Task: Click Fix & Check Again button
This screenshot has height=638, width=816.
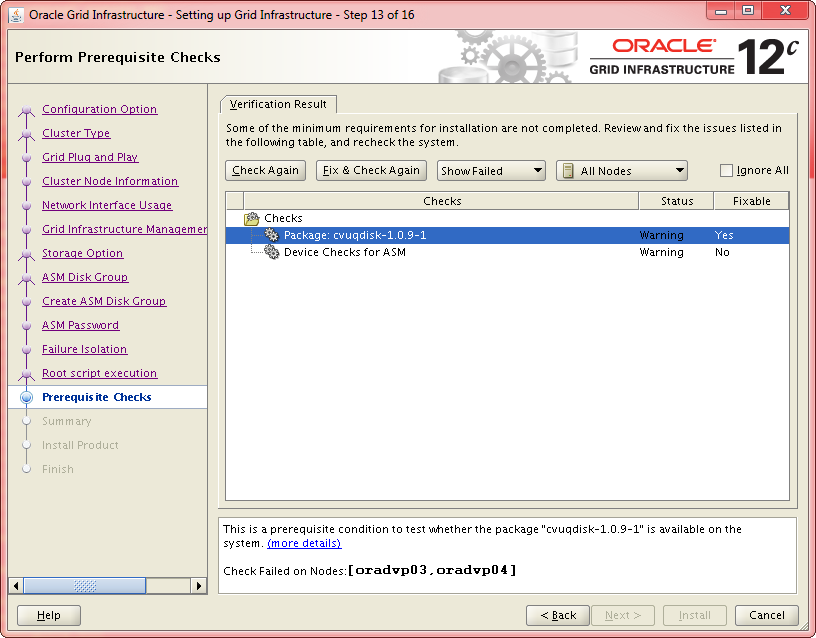Action: pos(372,171)
